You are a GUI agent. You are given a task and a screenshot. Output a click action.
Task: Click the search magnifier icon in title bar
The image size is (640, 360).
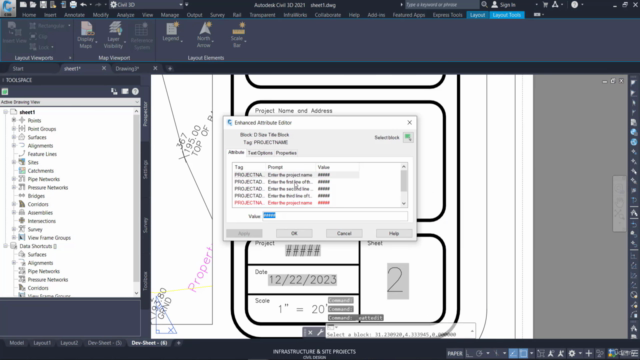484,4
